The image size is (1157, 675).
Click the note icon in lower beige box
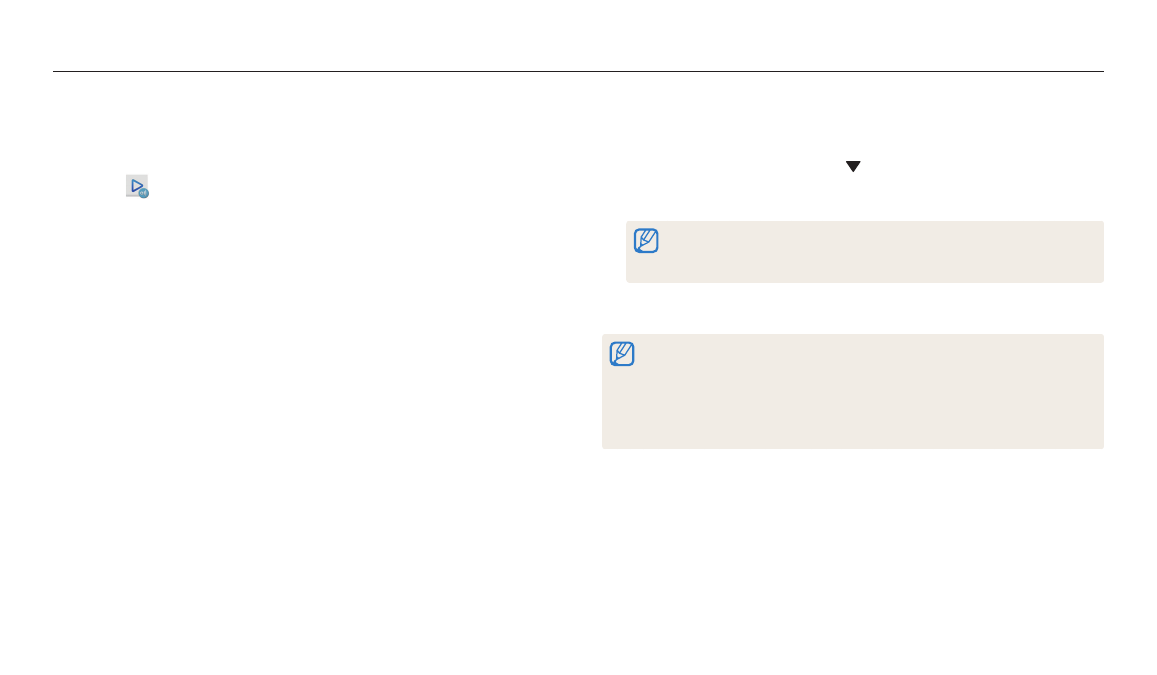pyautogui.click(x=622, y=354)
